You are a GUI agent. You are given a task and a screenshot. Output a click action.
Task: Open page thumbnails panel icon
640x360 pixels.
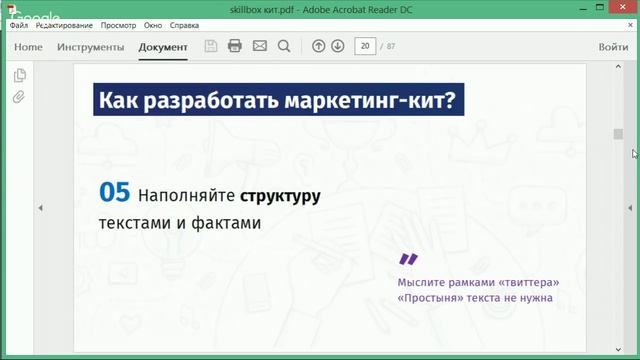click(x=20, y=75)
